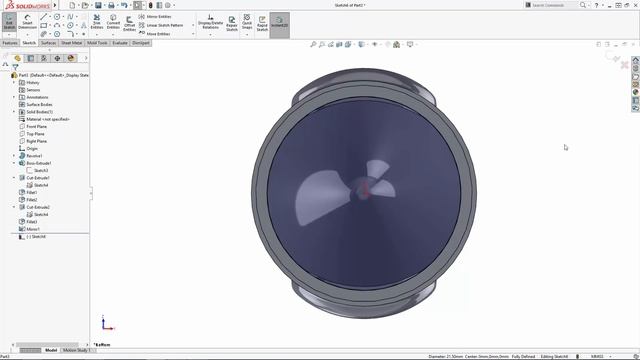The height and width of the screenshot is (360, 640).
Task: Switch to the Model tab at bottom
Action: (x=51, y=350)
